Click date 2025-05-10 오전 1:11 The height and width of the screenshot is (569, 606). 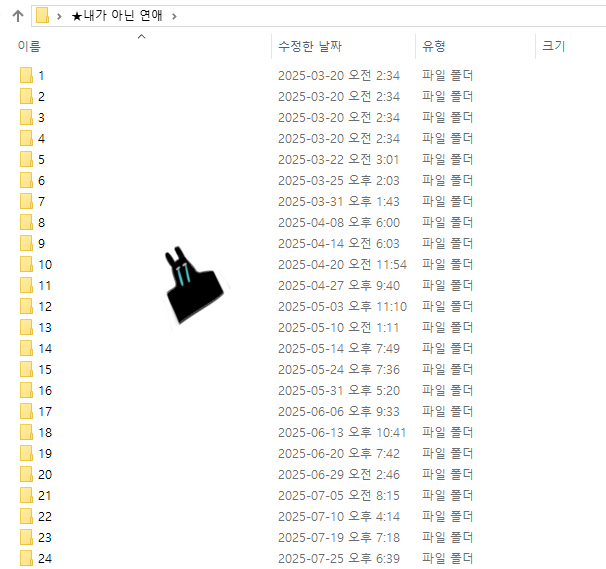339,327
